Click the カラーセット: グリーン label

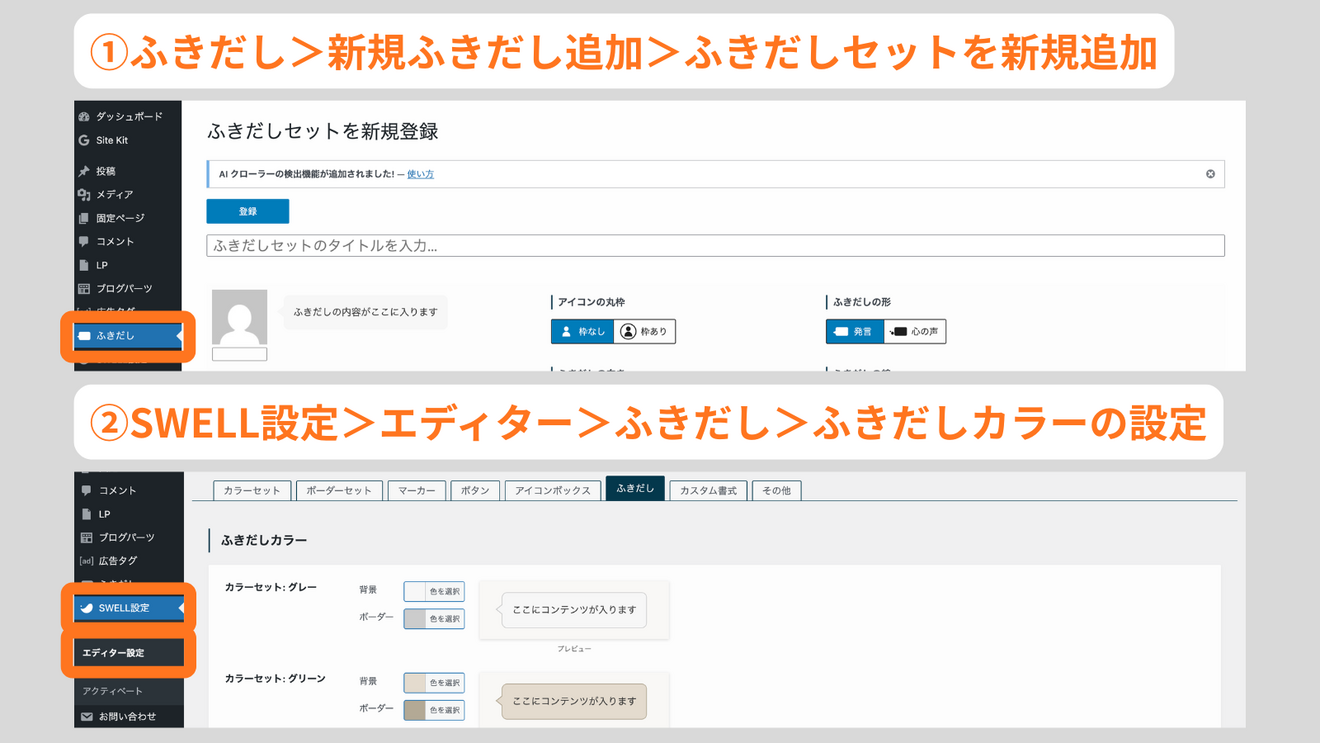tap(275, 679)
